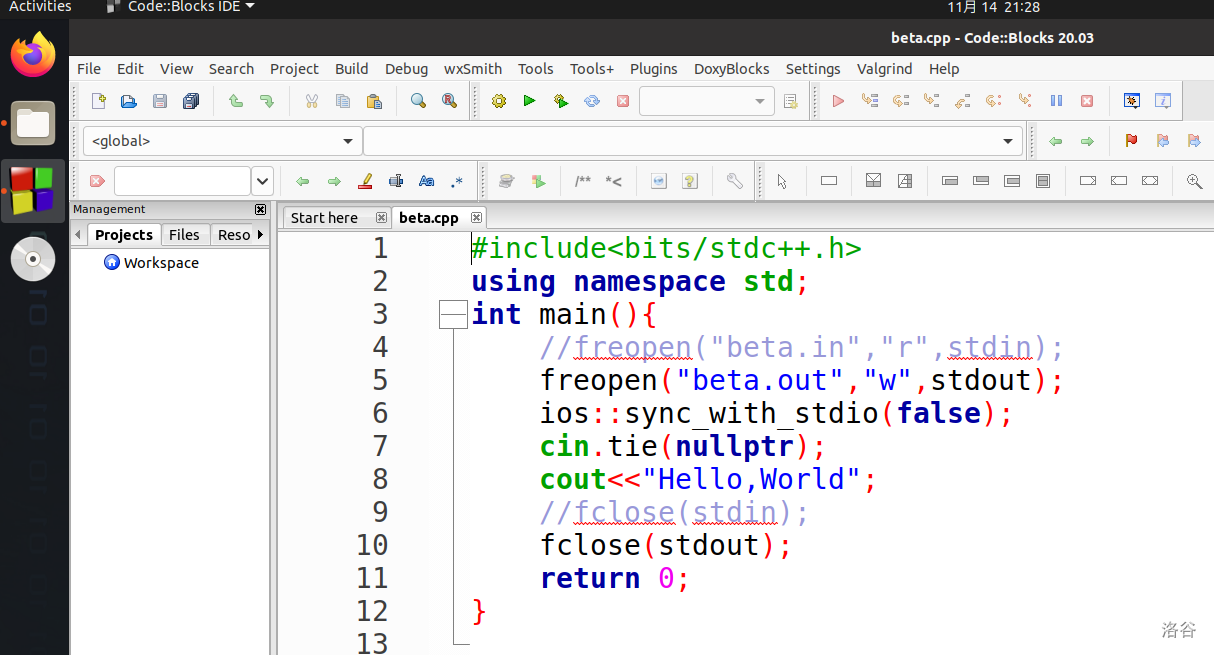Start the debugger with red play icon
1214x655 pixels.
pyautogui.click(x=838, y=101)
